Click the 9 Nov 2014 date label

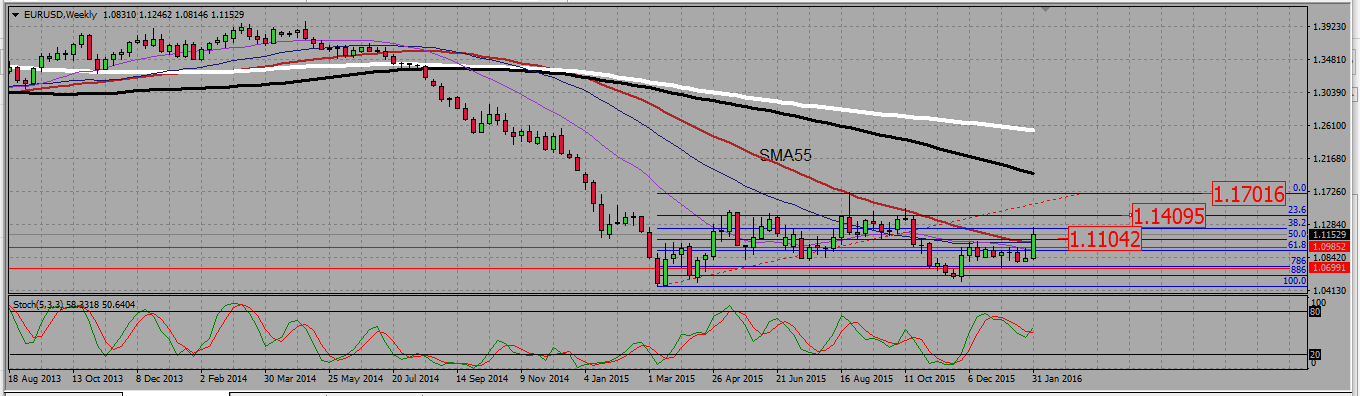point(545,380)
